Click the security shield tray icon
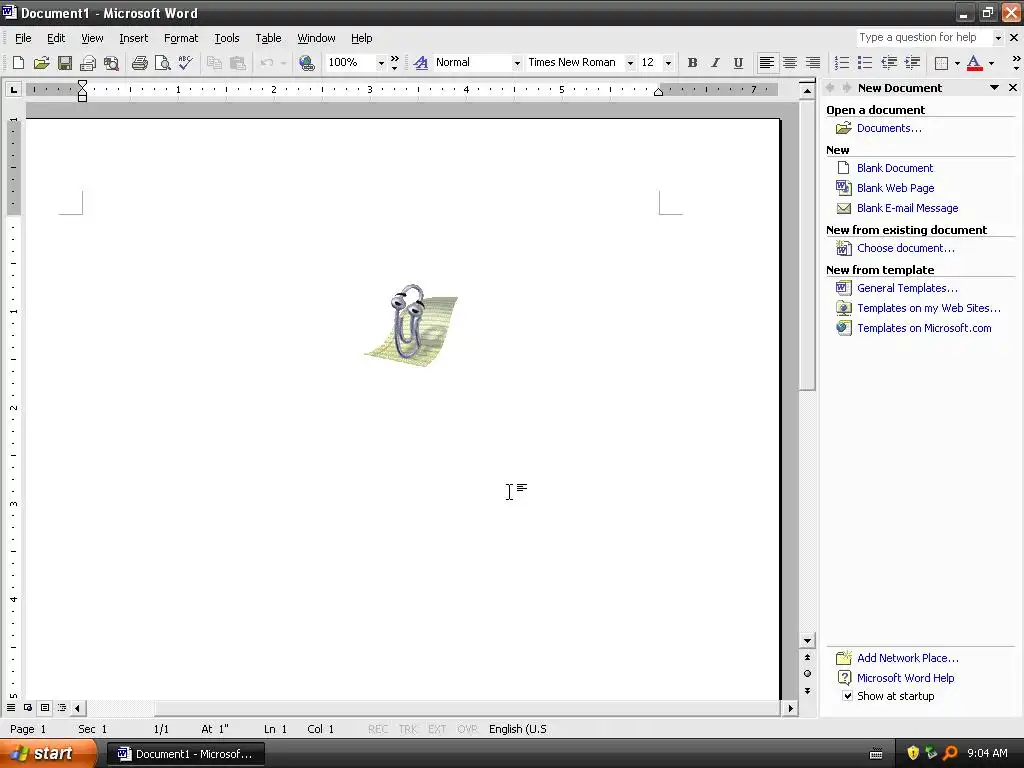The height and width of the screenshot is (768, 1024). [x=913, y=754]
